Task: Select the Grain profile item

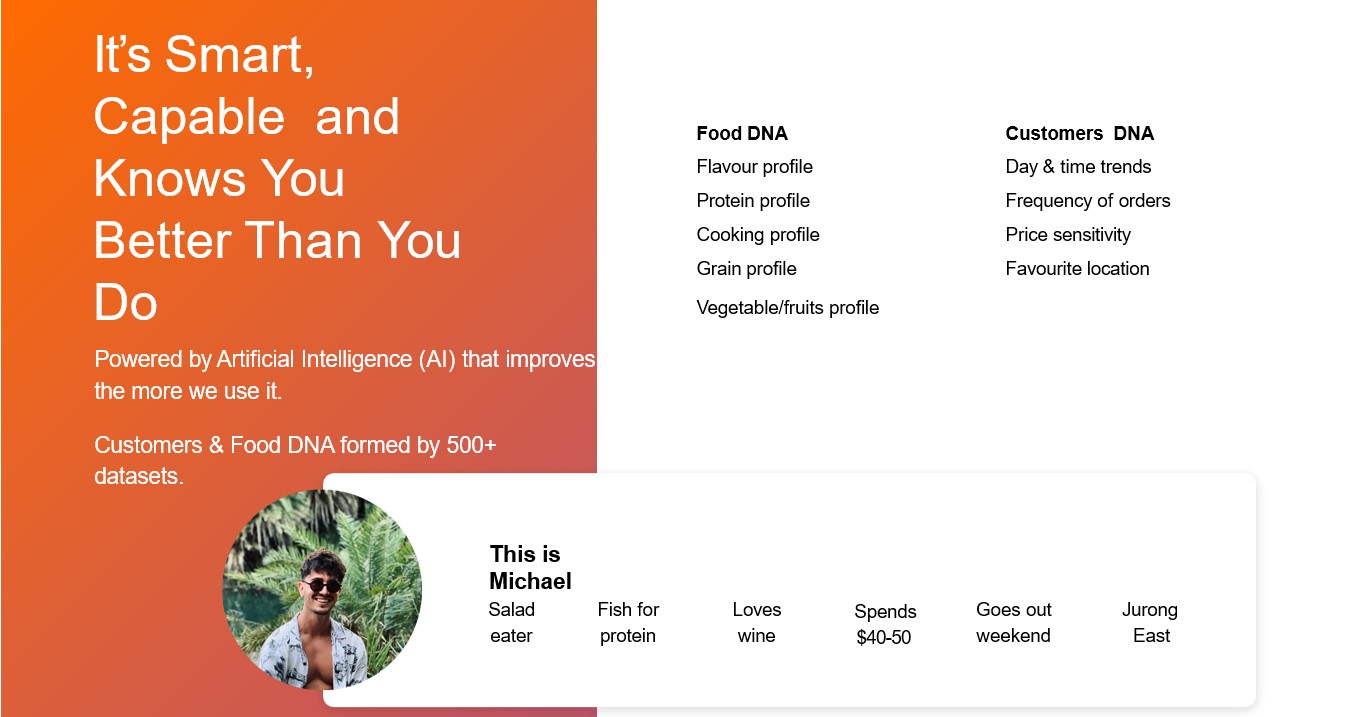Action: pos(746,269)
